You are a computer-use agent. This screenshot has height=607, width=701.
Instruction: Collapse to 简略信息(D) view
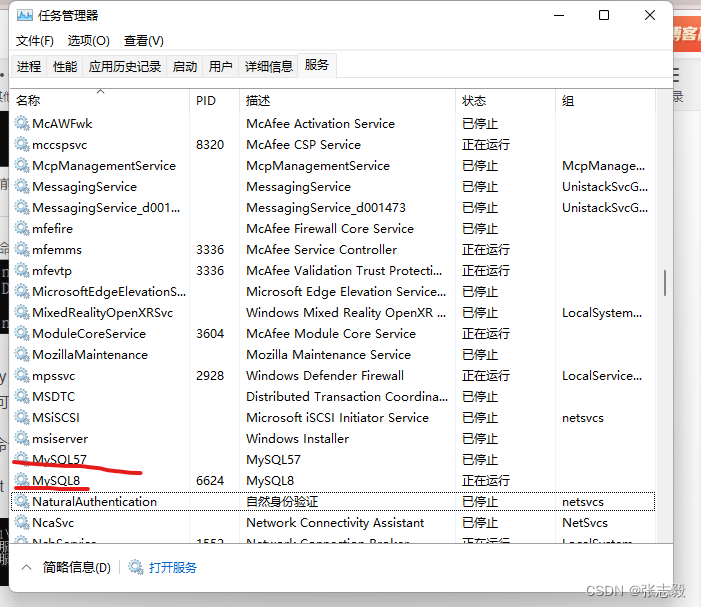tap(66, 568)
